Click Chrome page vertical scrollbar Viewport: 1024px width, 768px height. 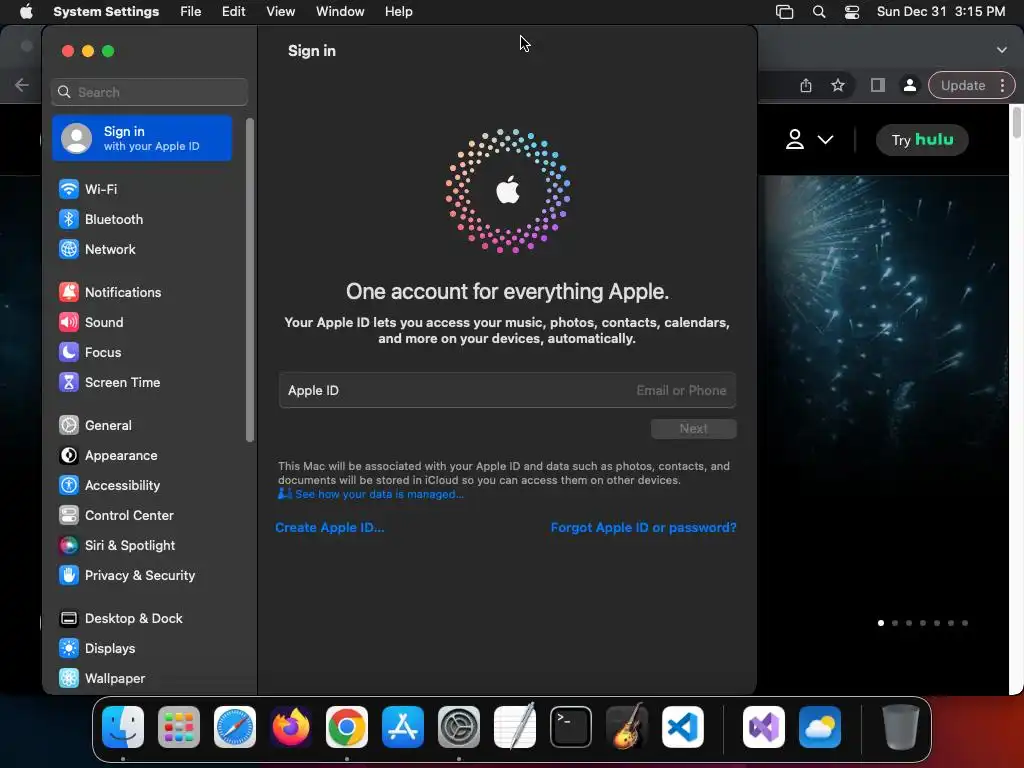tap(1017, 121)
